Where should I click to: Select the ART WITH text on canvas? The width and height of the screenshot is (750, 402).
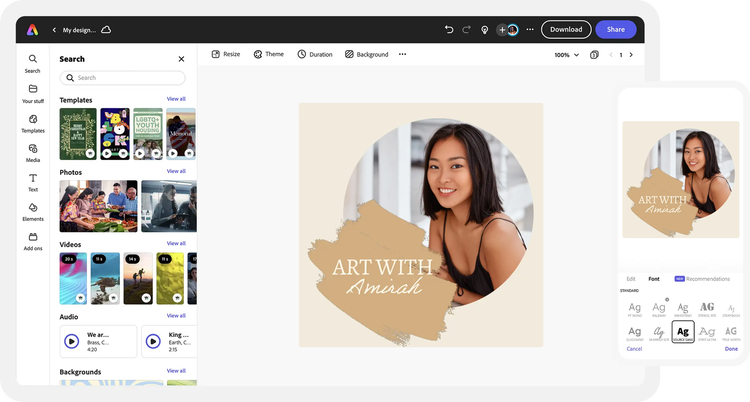coord(382,267)
